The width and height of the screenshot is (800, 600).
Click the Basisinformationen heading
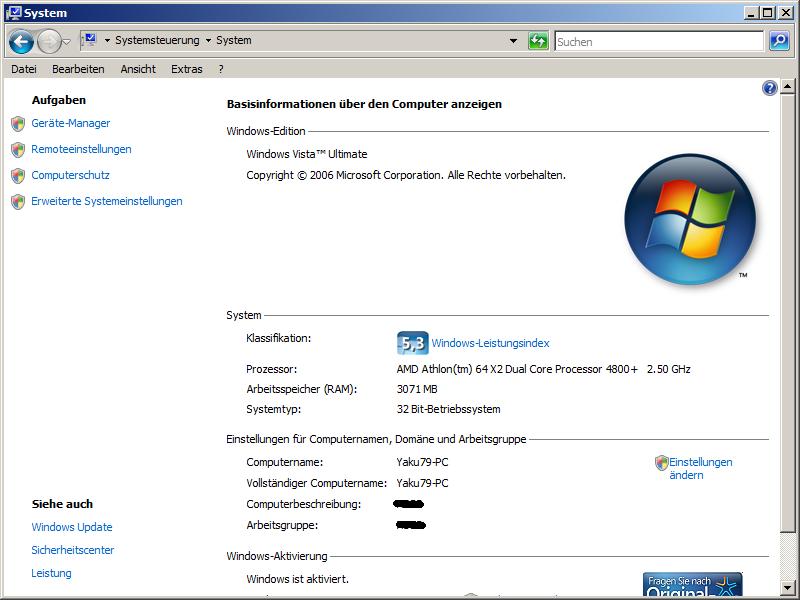pyautogui.click(x=364, y=104)
